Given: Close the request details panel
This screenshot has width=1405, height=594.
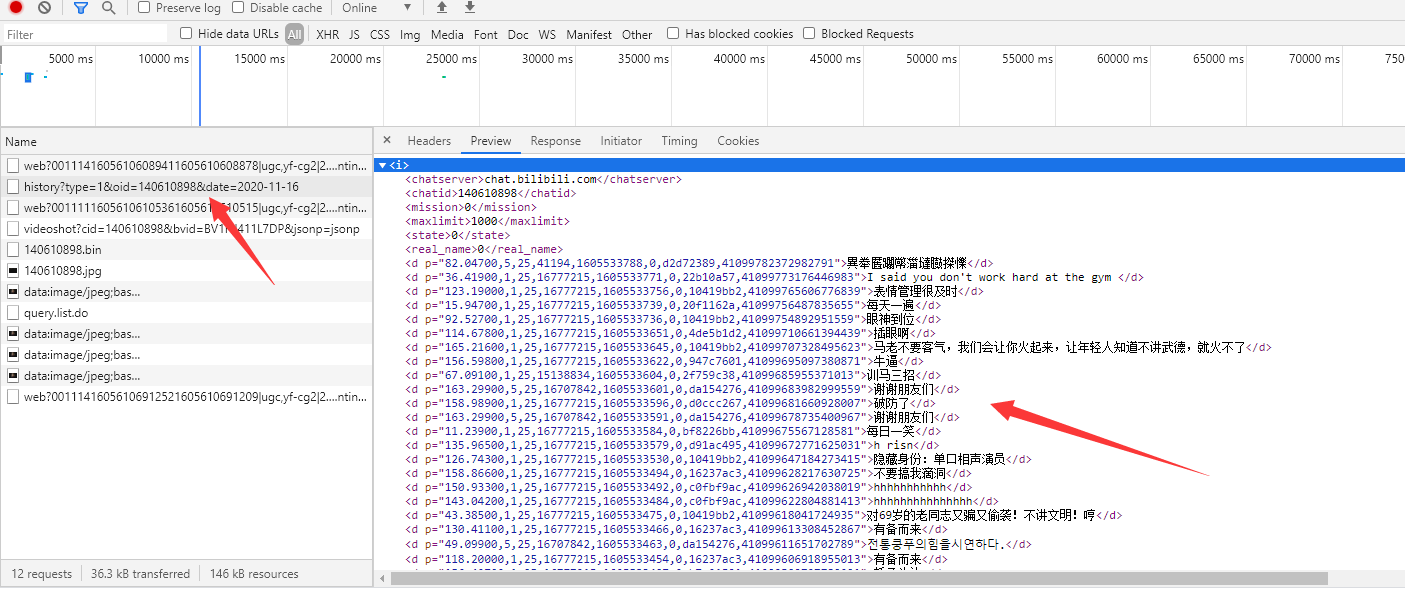Looking at the screenshot, I should pos(387,141).
